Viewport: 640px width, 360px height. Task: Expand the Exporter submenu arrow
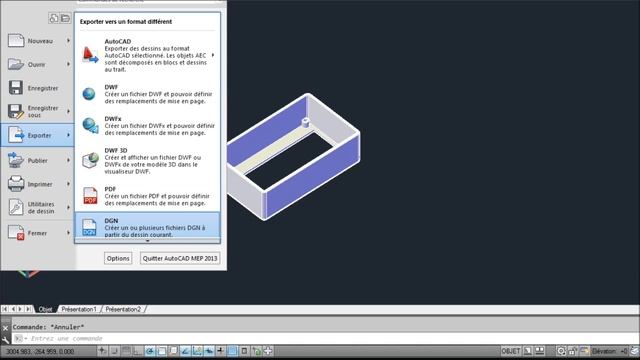[x=68, y=135]
